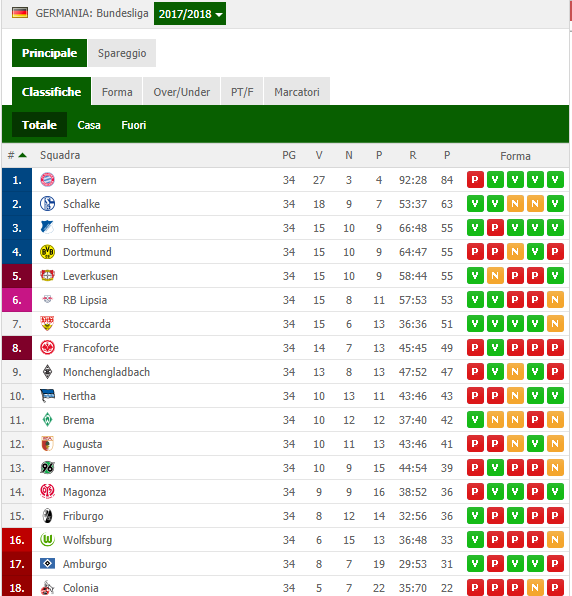Show the Fuori standings

134,125
